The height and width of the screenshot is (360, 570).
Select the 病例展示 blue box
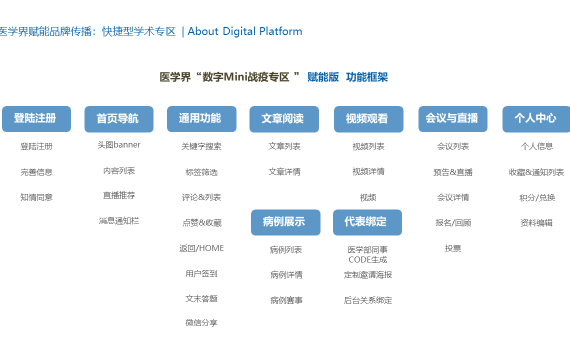(285, 222)
